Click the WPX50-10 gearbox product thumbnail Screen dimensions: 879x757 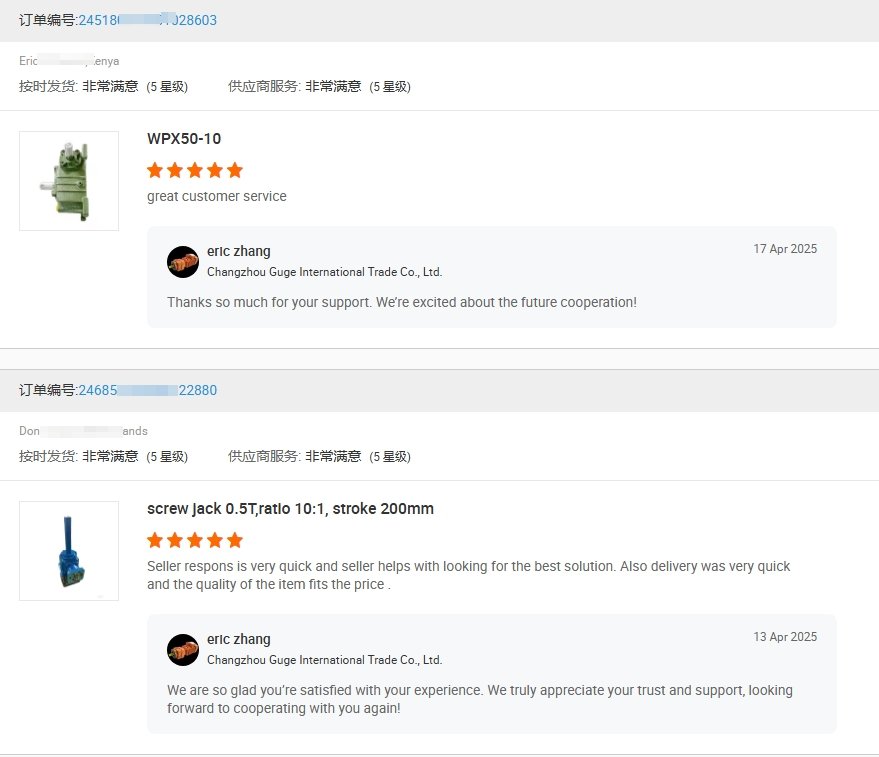pos(69,181)
